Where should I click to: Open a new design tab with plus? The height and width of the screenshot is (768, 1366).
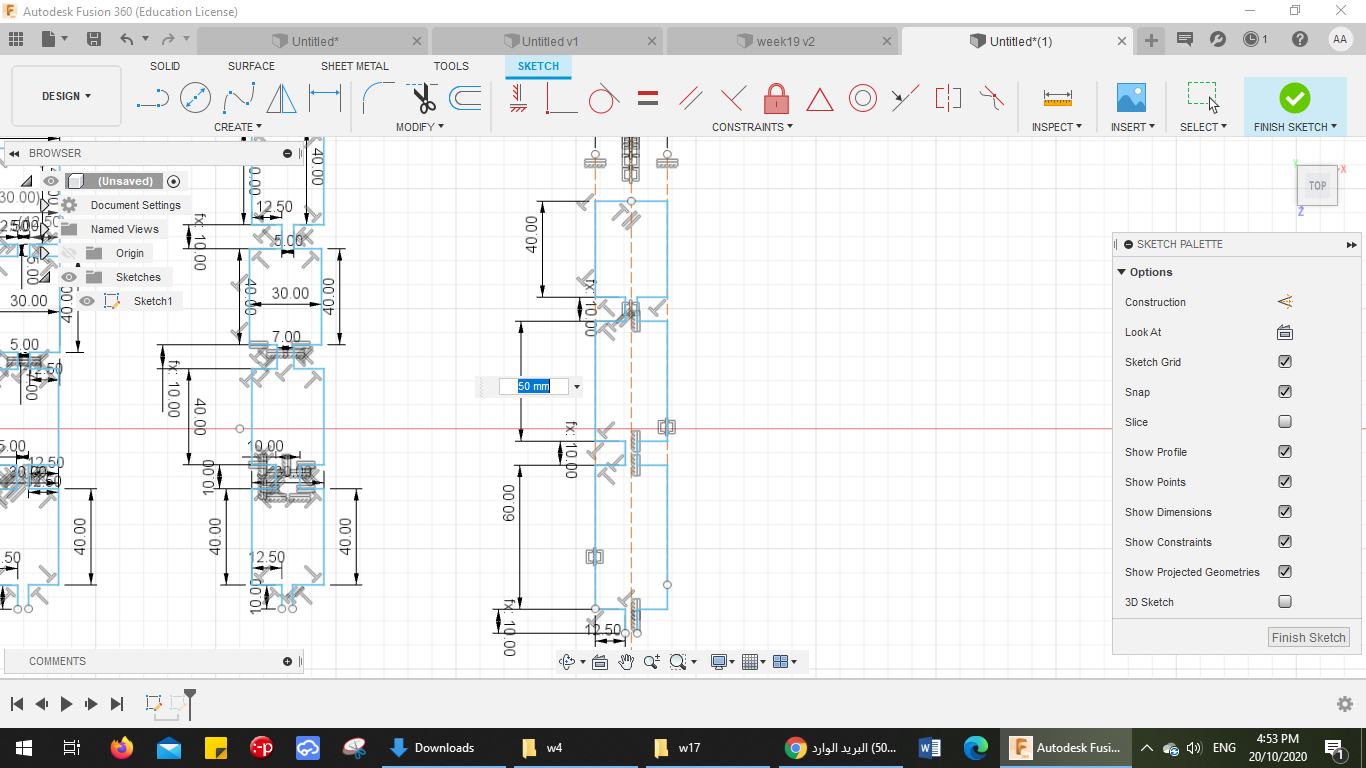[x=1151, y=41]
